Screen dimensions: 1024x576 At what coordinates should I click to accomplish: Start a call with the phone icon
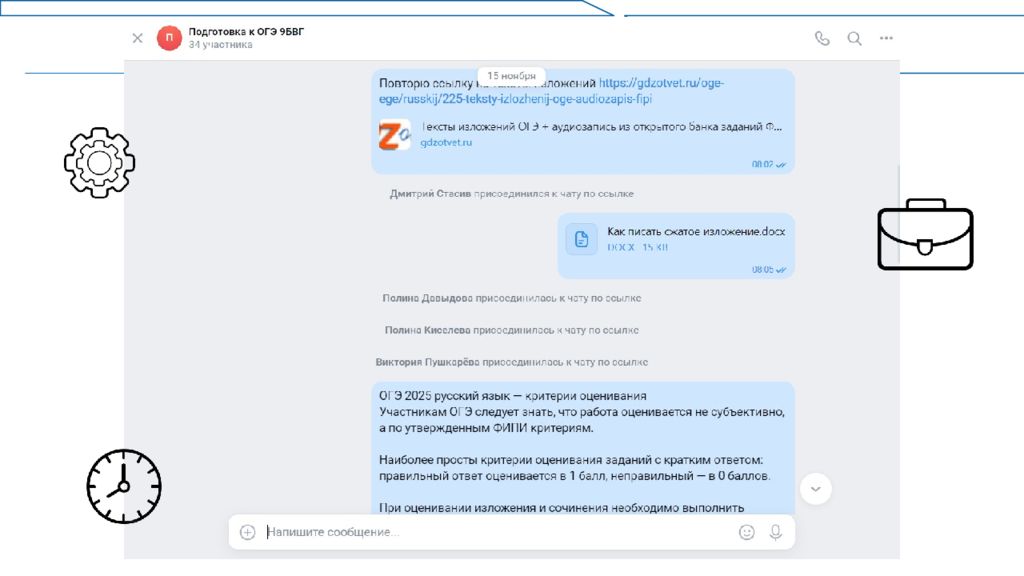[x=822, y=39]
